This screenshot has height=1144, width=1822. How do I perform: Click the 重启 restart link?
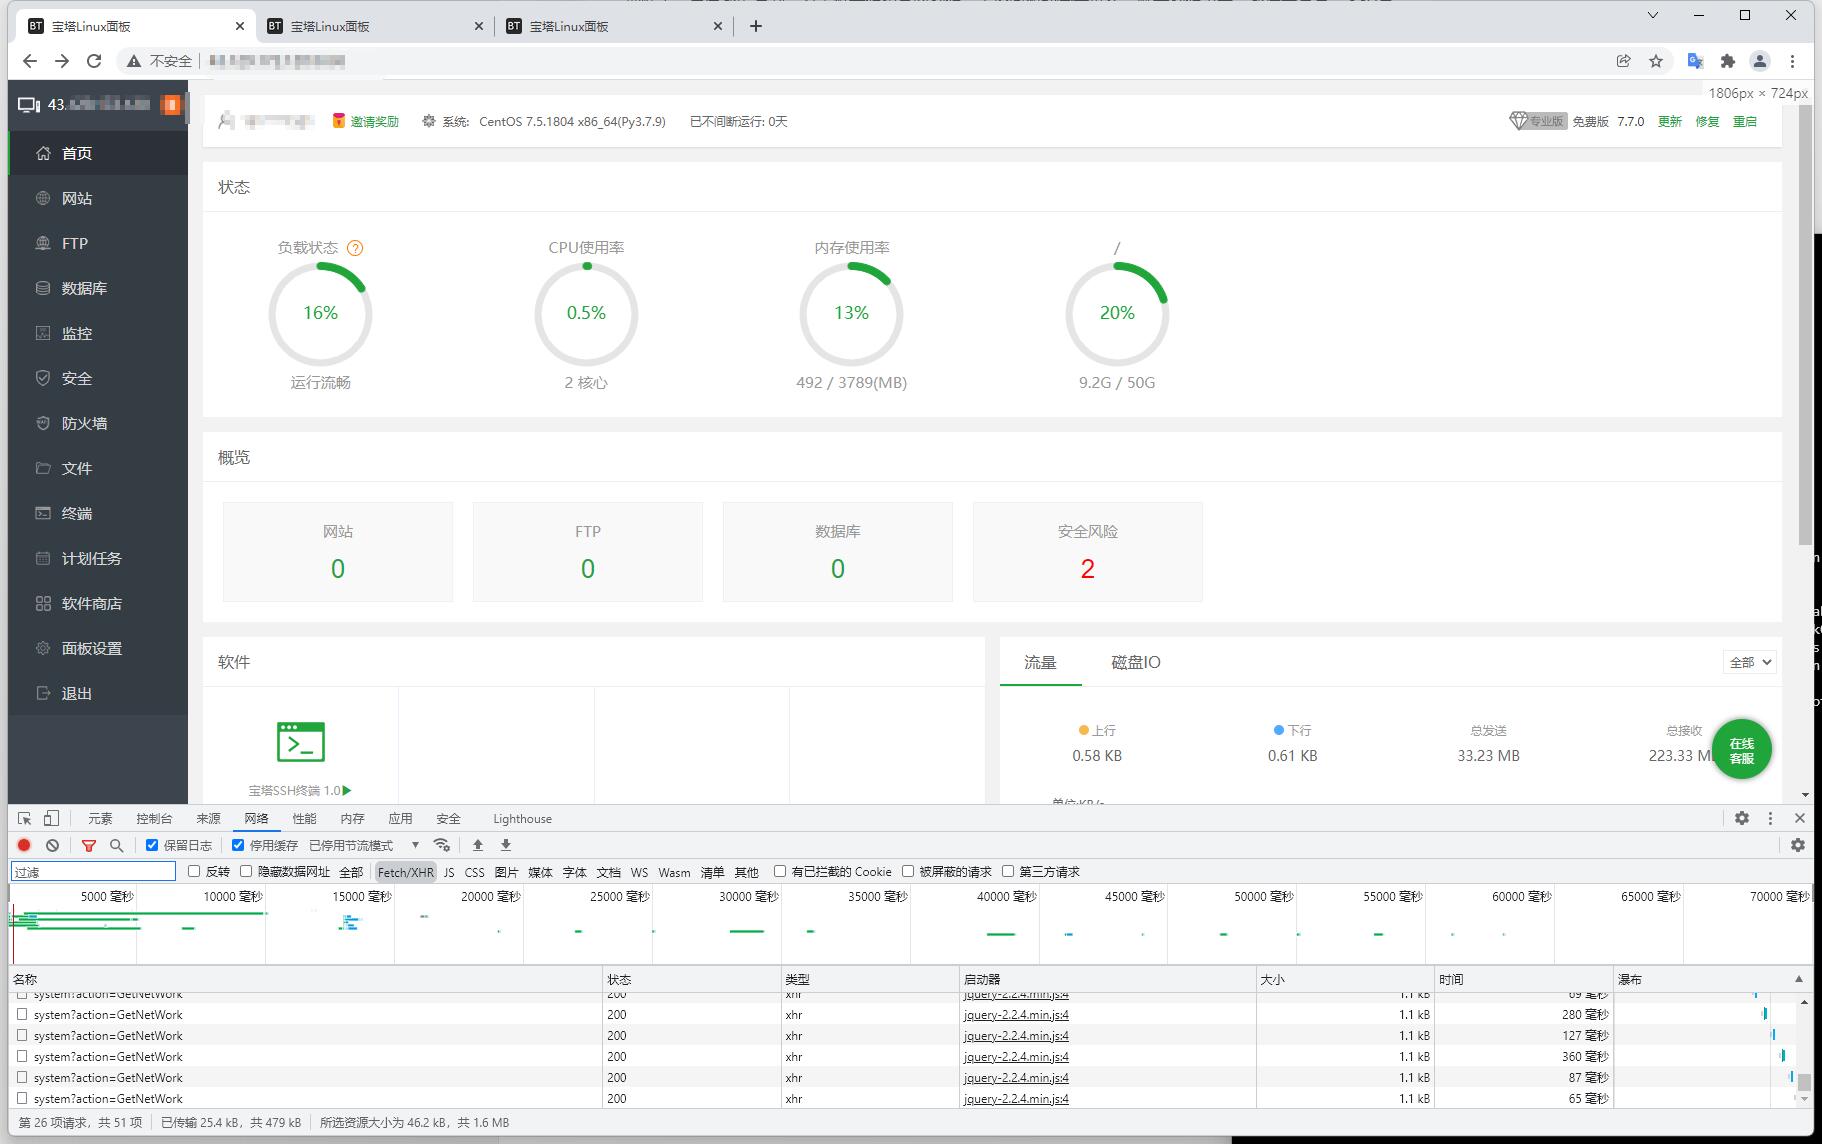[1744, 121]
